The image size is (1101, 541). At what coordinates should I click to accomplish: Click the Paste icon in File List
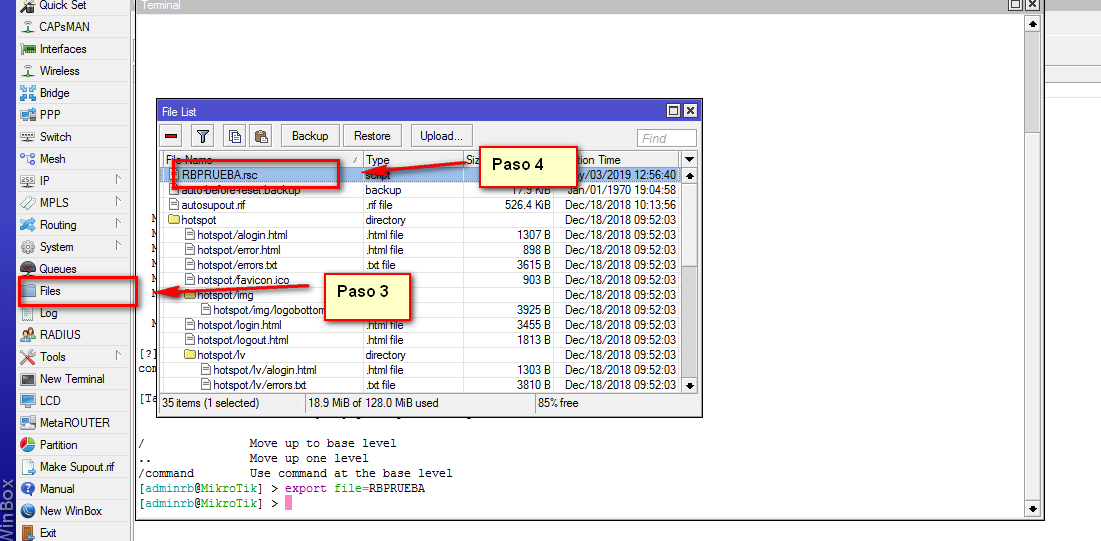pyautogui.click(x=260, y=136)
